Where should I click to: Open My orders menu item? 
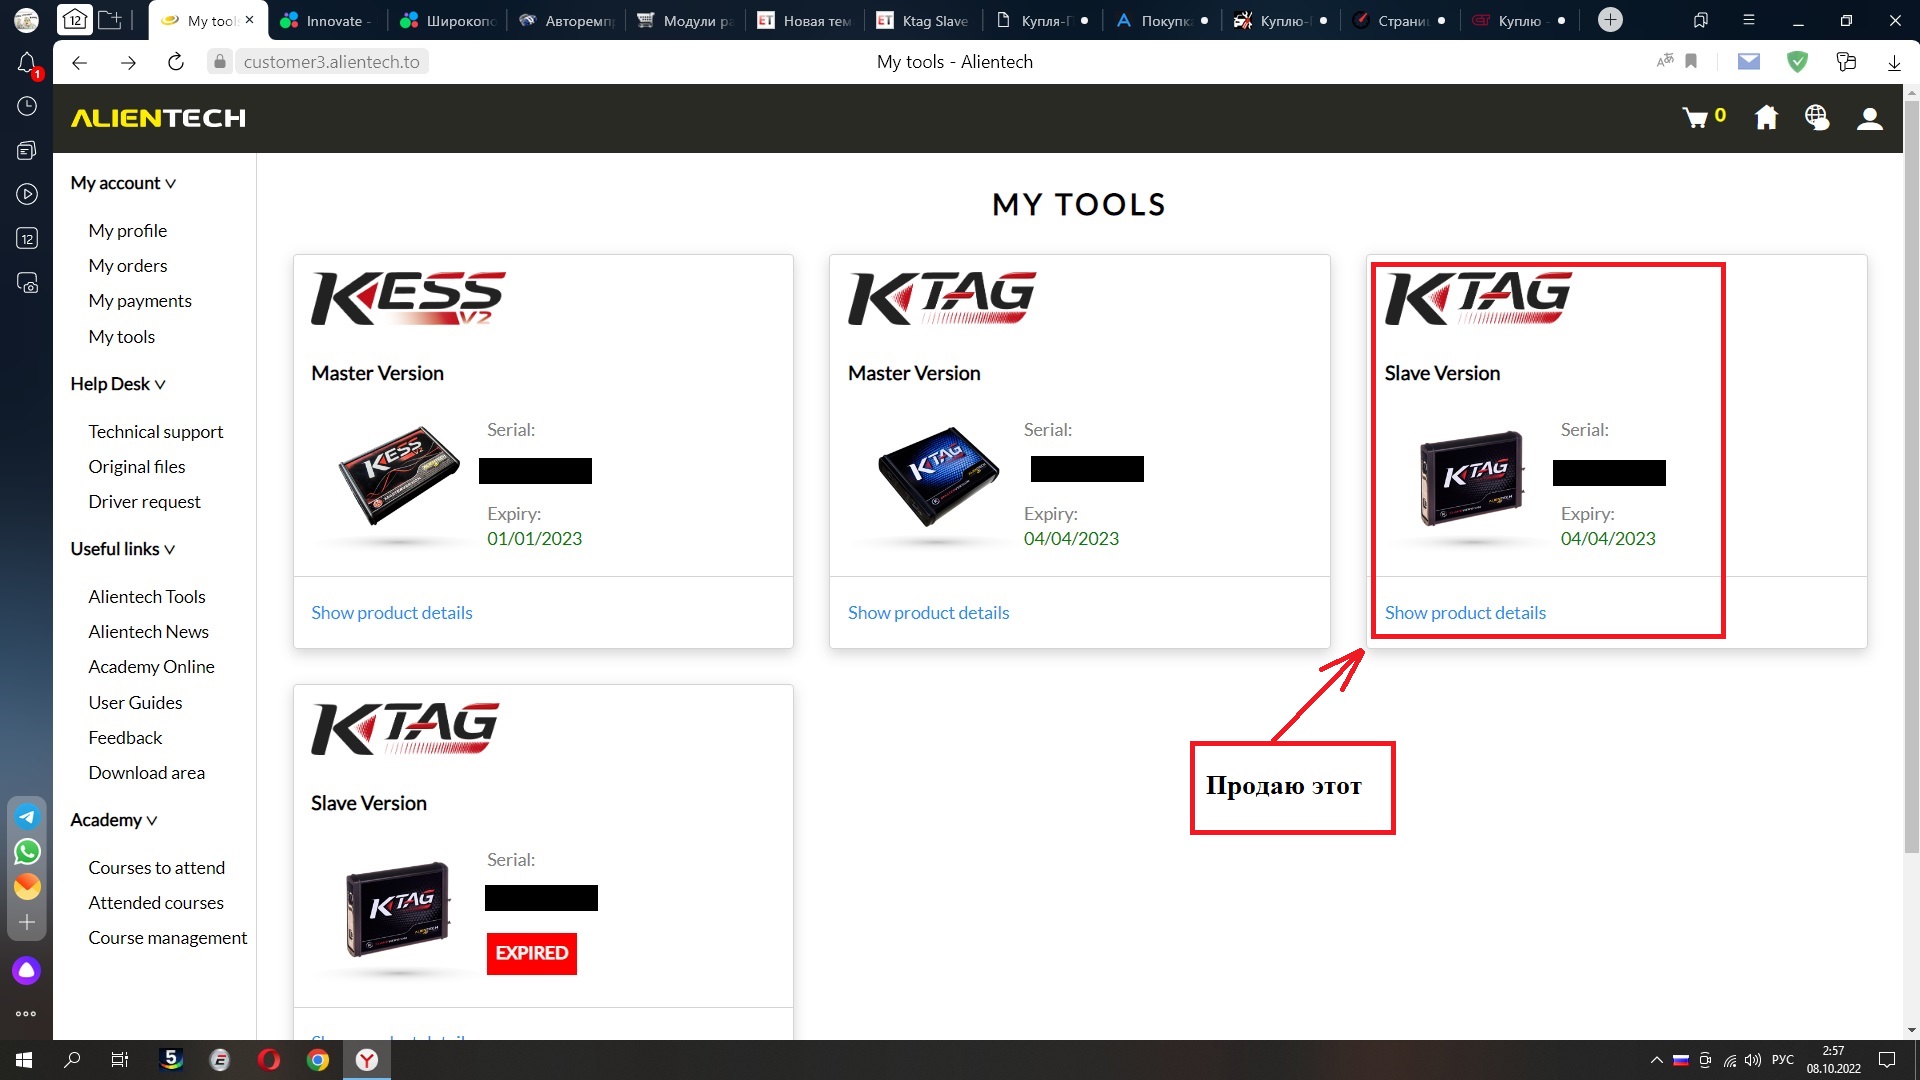(x=127, y=266)
